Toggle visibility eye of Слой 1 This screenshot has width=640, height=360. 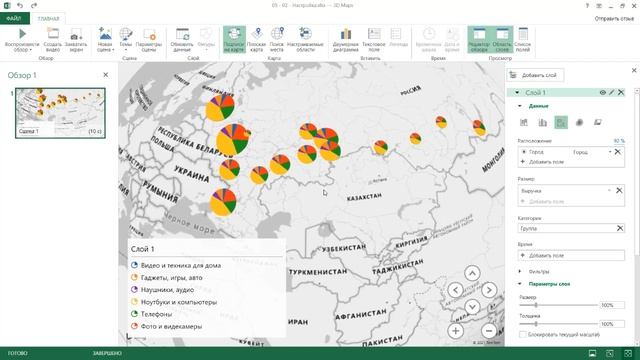pos(602,93)
